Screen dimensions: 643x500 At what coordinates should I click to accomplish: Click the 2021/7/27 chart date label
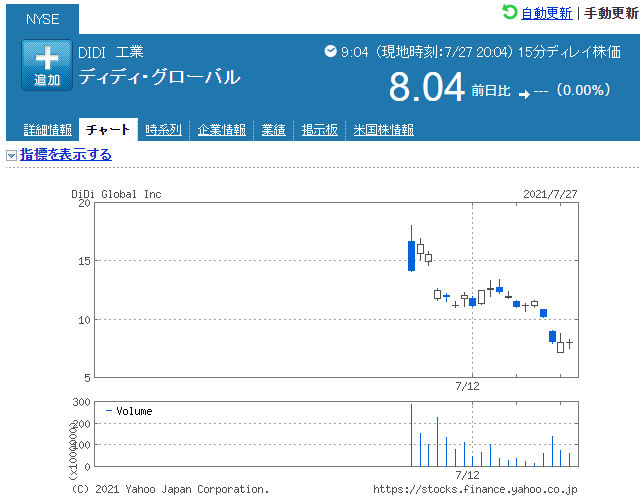coord(550,194)
